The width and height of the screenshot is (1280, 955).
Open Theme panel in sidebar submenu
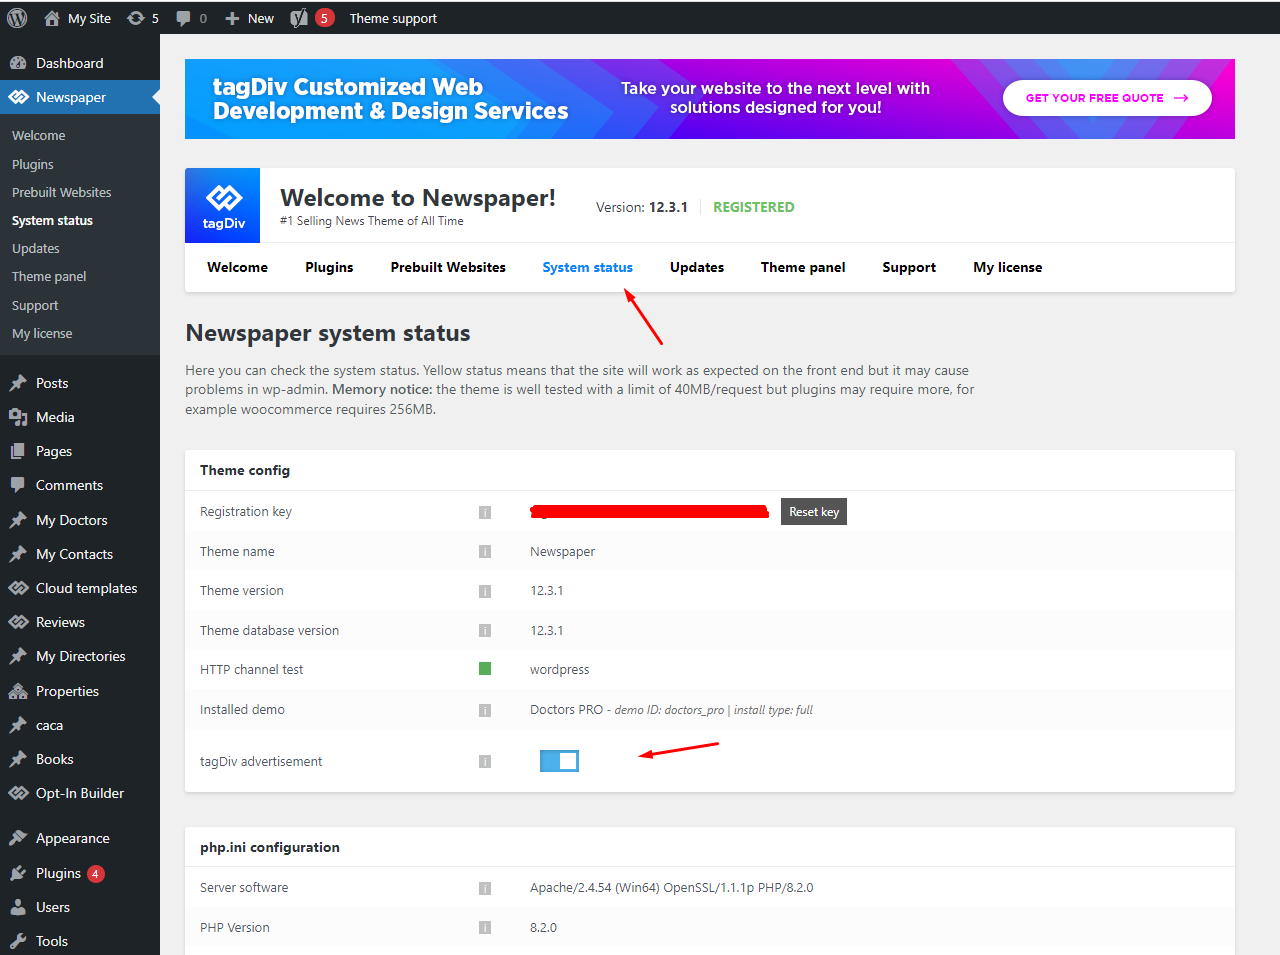pyautogui.click(x=49, y=276)
